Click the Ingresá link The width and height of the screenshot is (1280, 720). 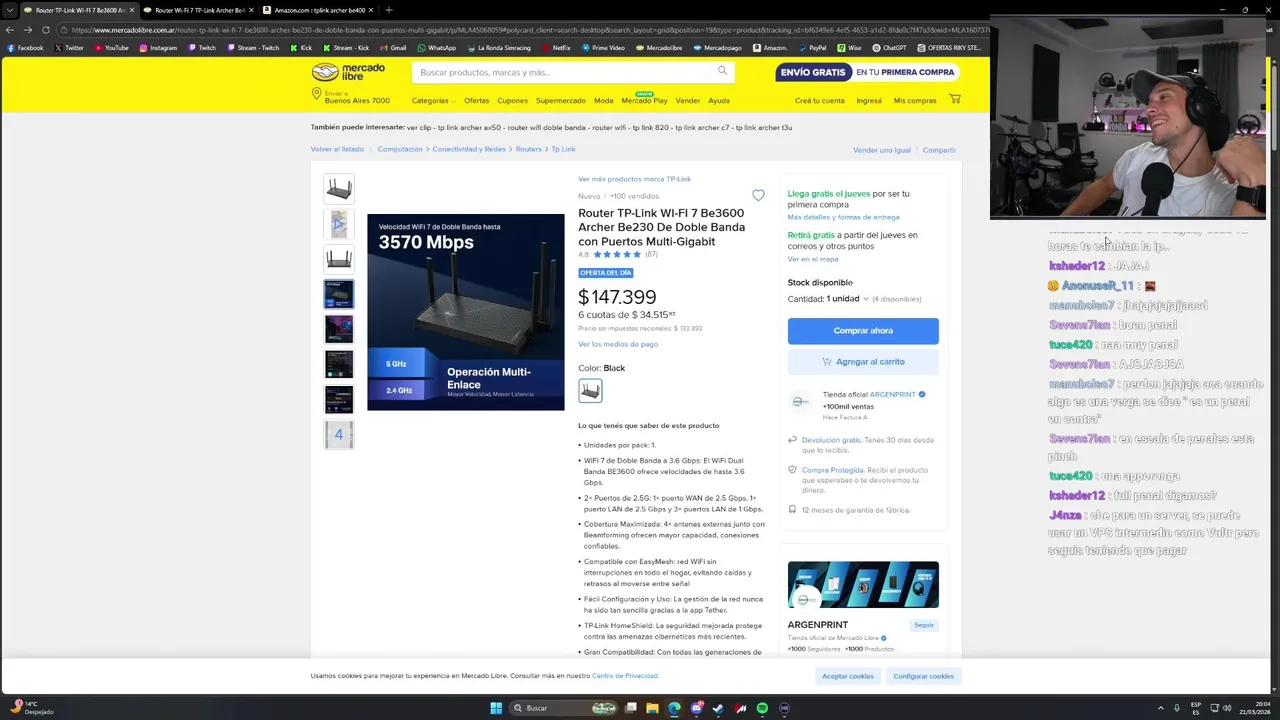[869, 100]
